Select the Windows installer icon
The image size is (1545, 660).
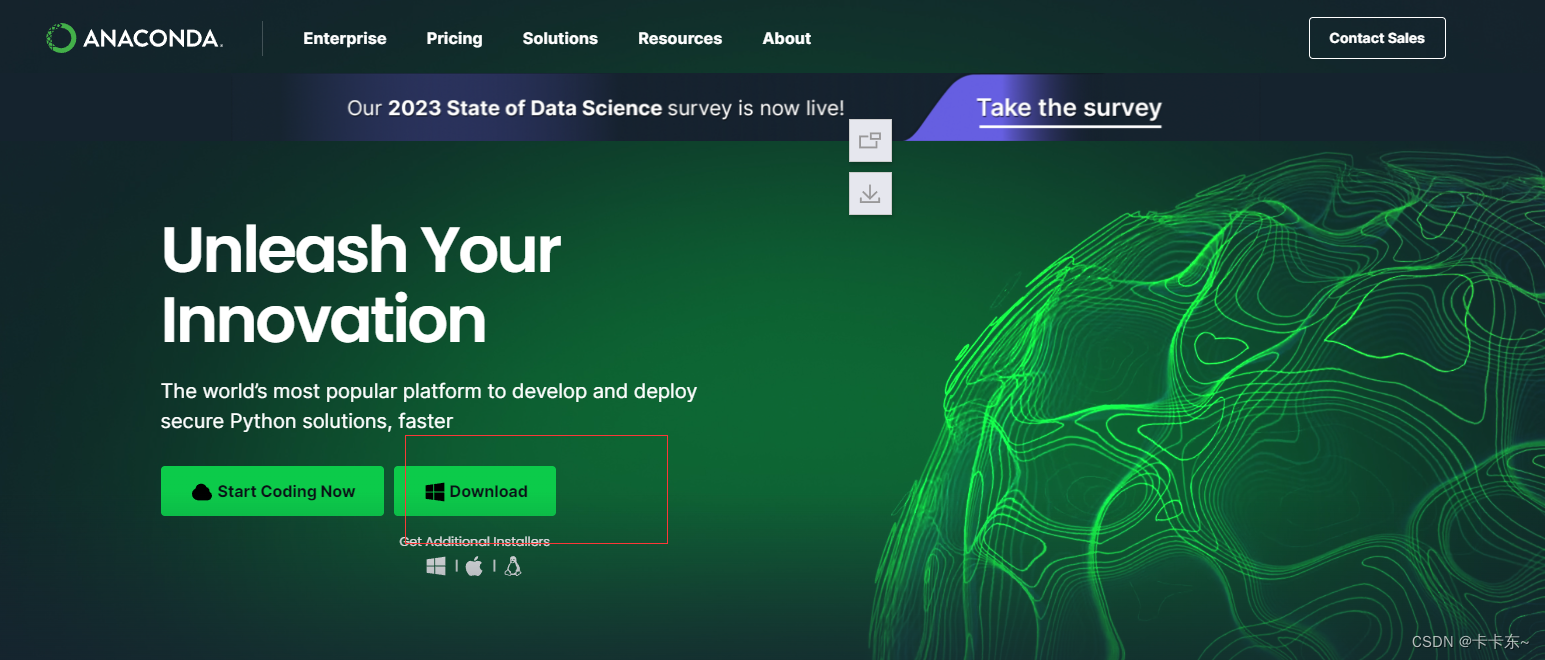pos(436,566)
